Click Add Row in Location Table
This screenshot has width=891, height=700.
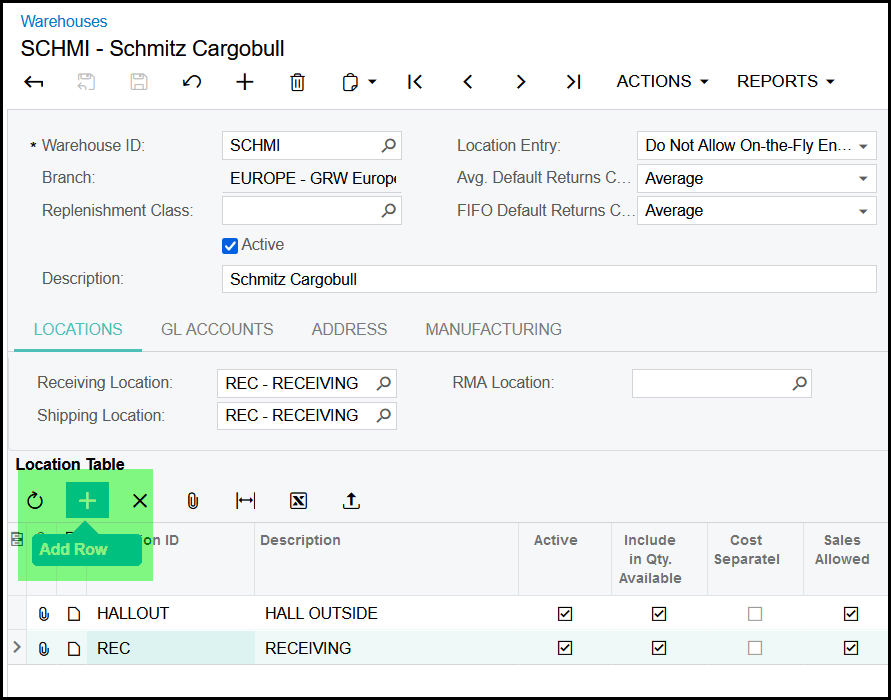88,500
